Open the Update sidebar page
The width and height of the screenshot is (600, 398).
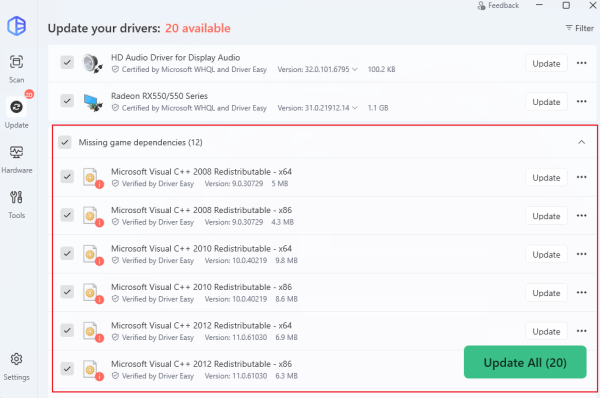point(16,113)
